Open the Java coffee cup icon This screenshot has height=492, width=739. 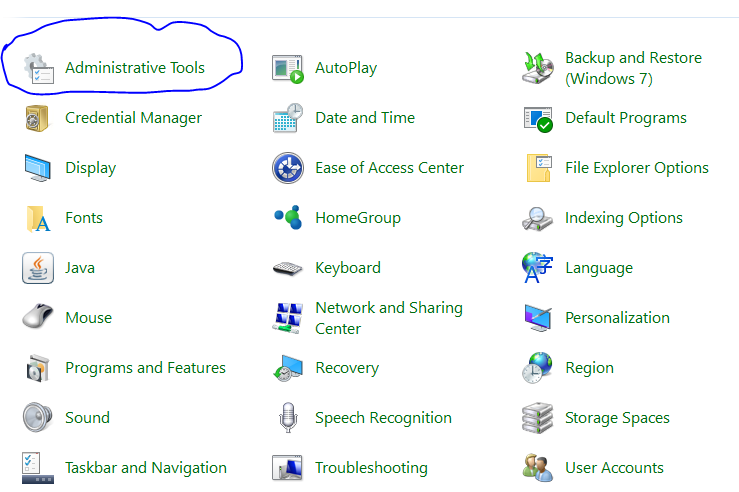tap(38, 268)
